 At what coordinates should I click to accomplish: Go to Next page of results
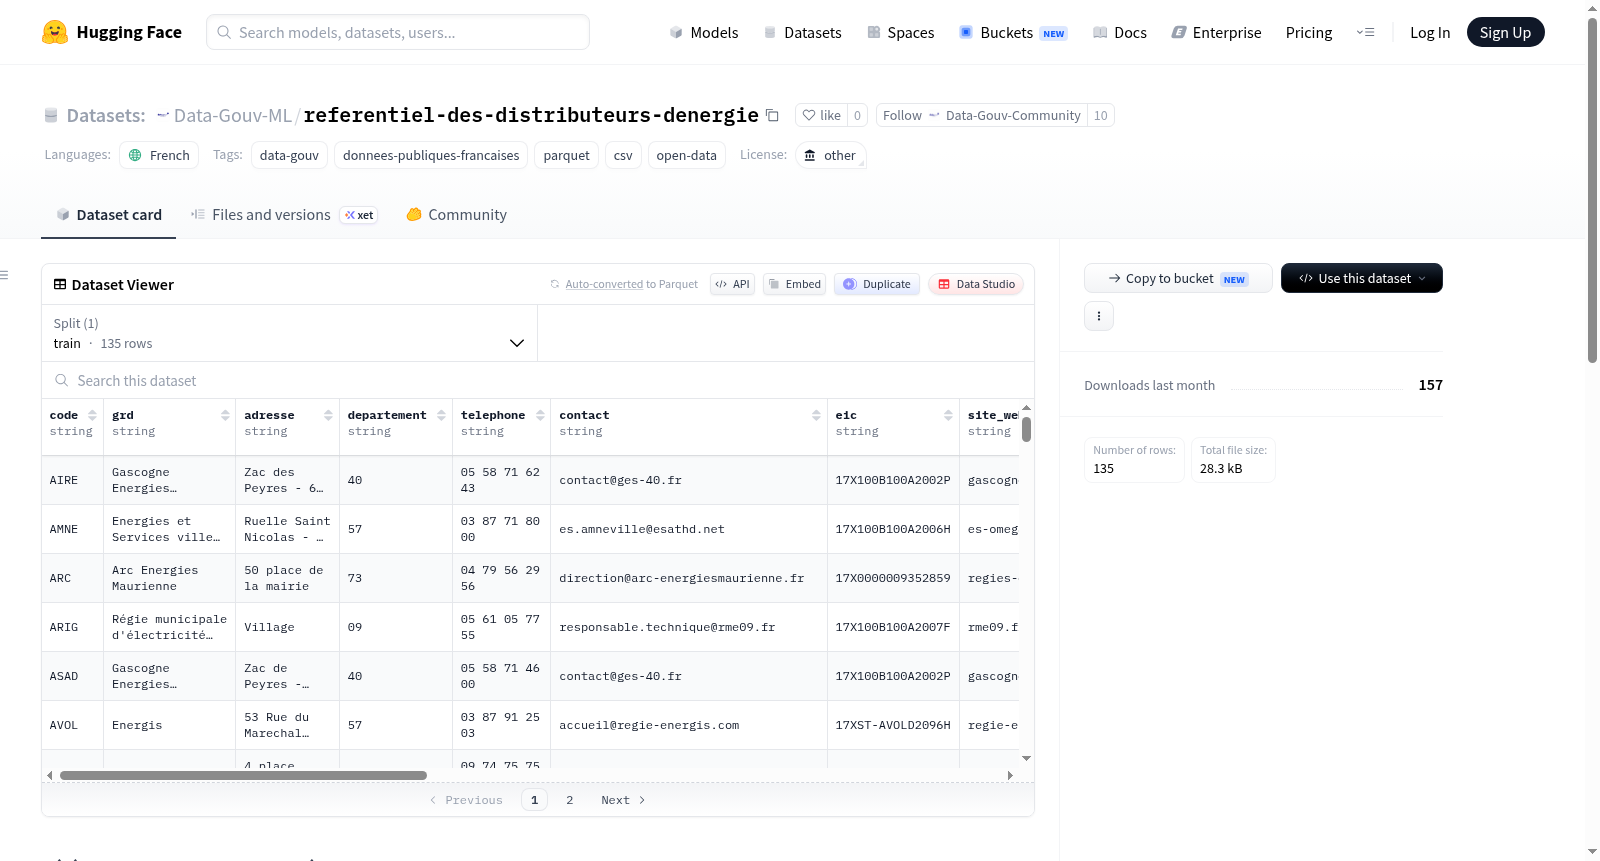pos(623,800)
